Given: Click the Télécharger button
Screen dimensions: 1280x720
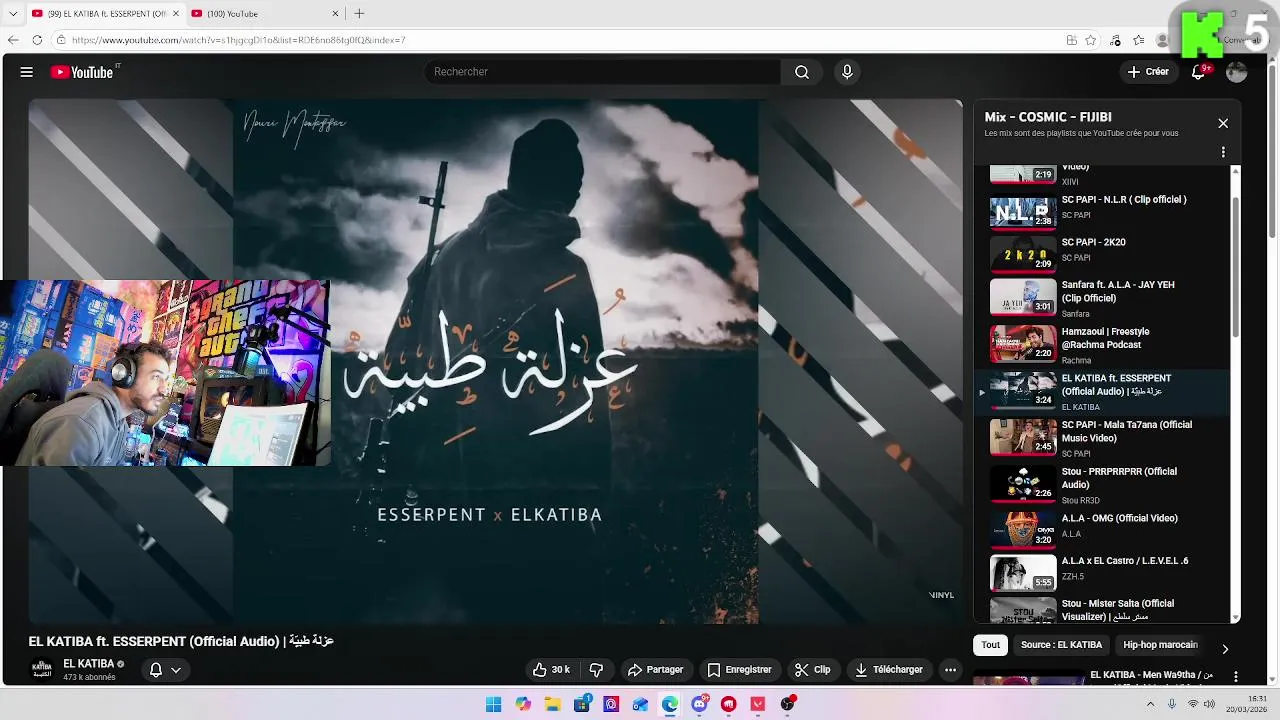Looking at the screenshot, I should pos(889,670).
